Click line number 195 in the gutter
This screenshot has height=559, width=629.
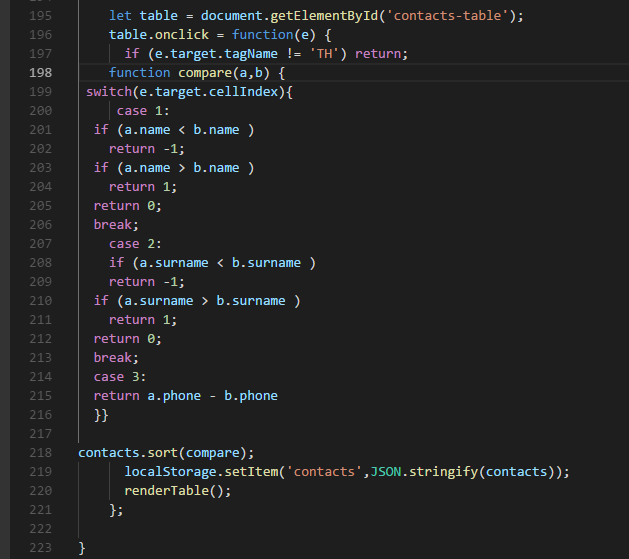(x=41, y=16)
